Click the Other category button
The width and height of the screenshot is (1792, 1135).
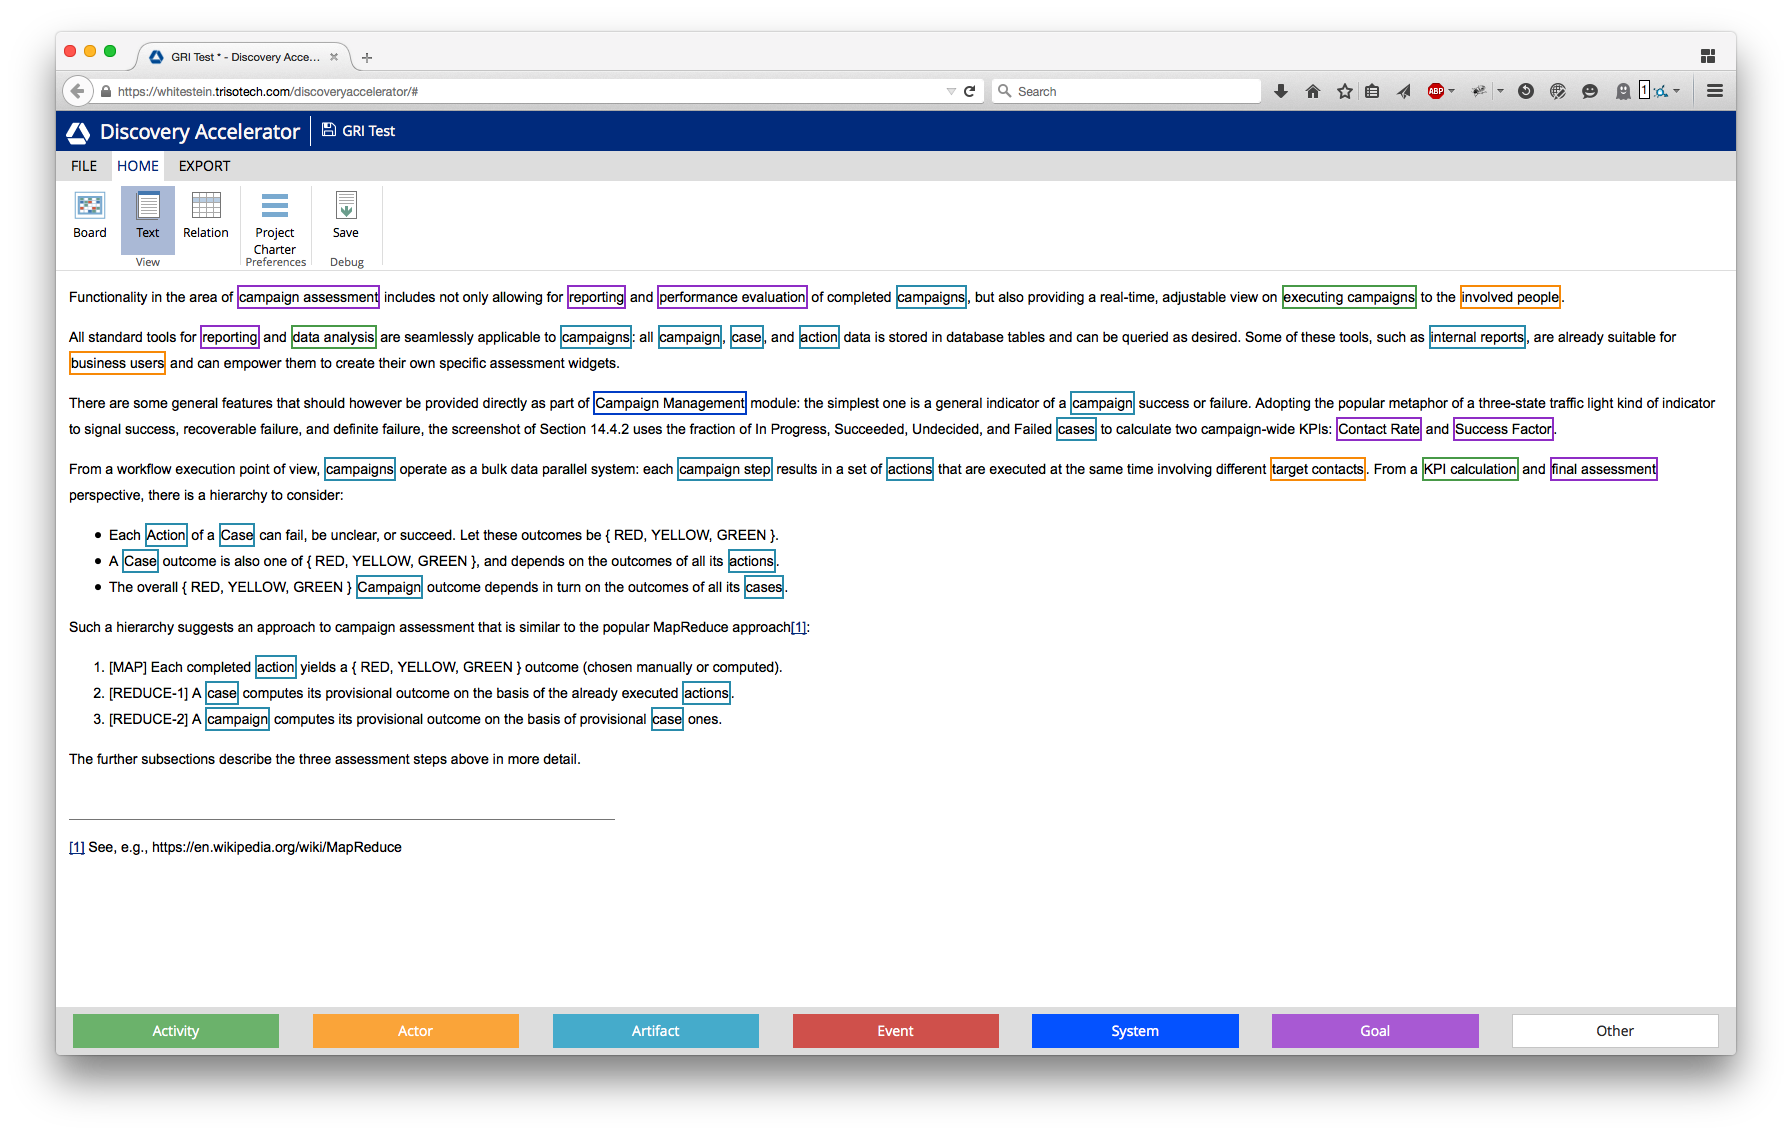[x=1614, y=1031]
